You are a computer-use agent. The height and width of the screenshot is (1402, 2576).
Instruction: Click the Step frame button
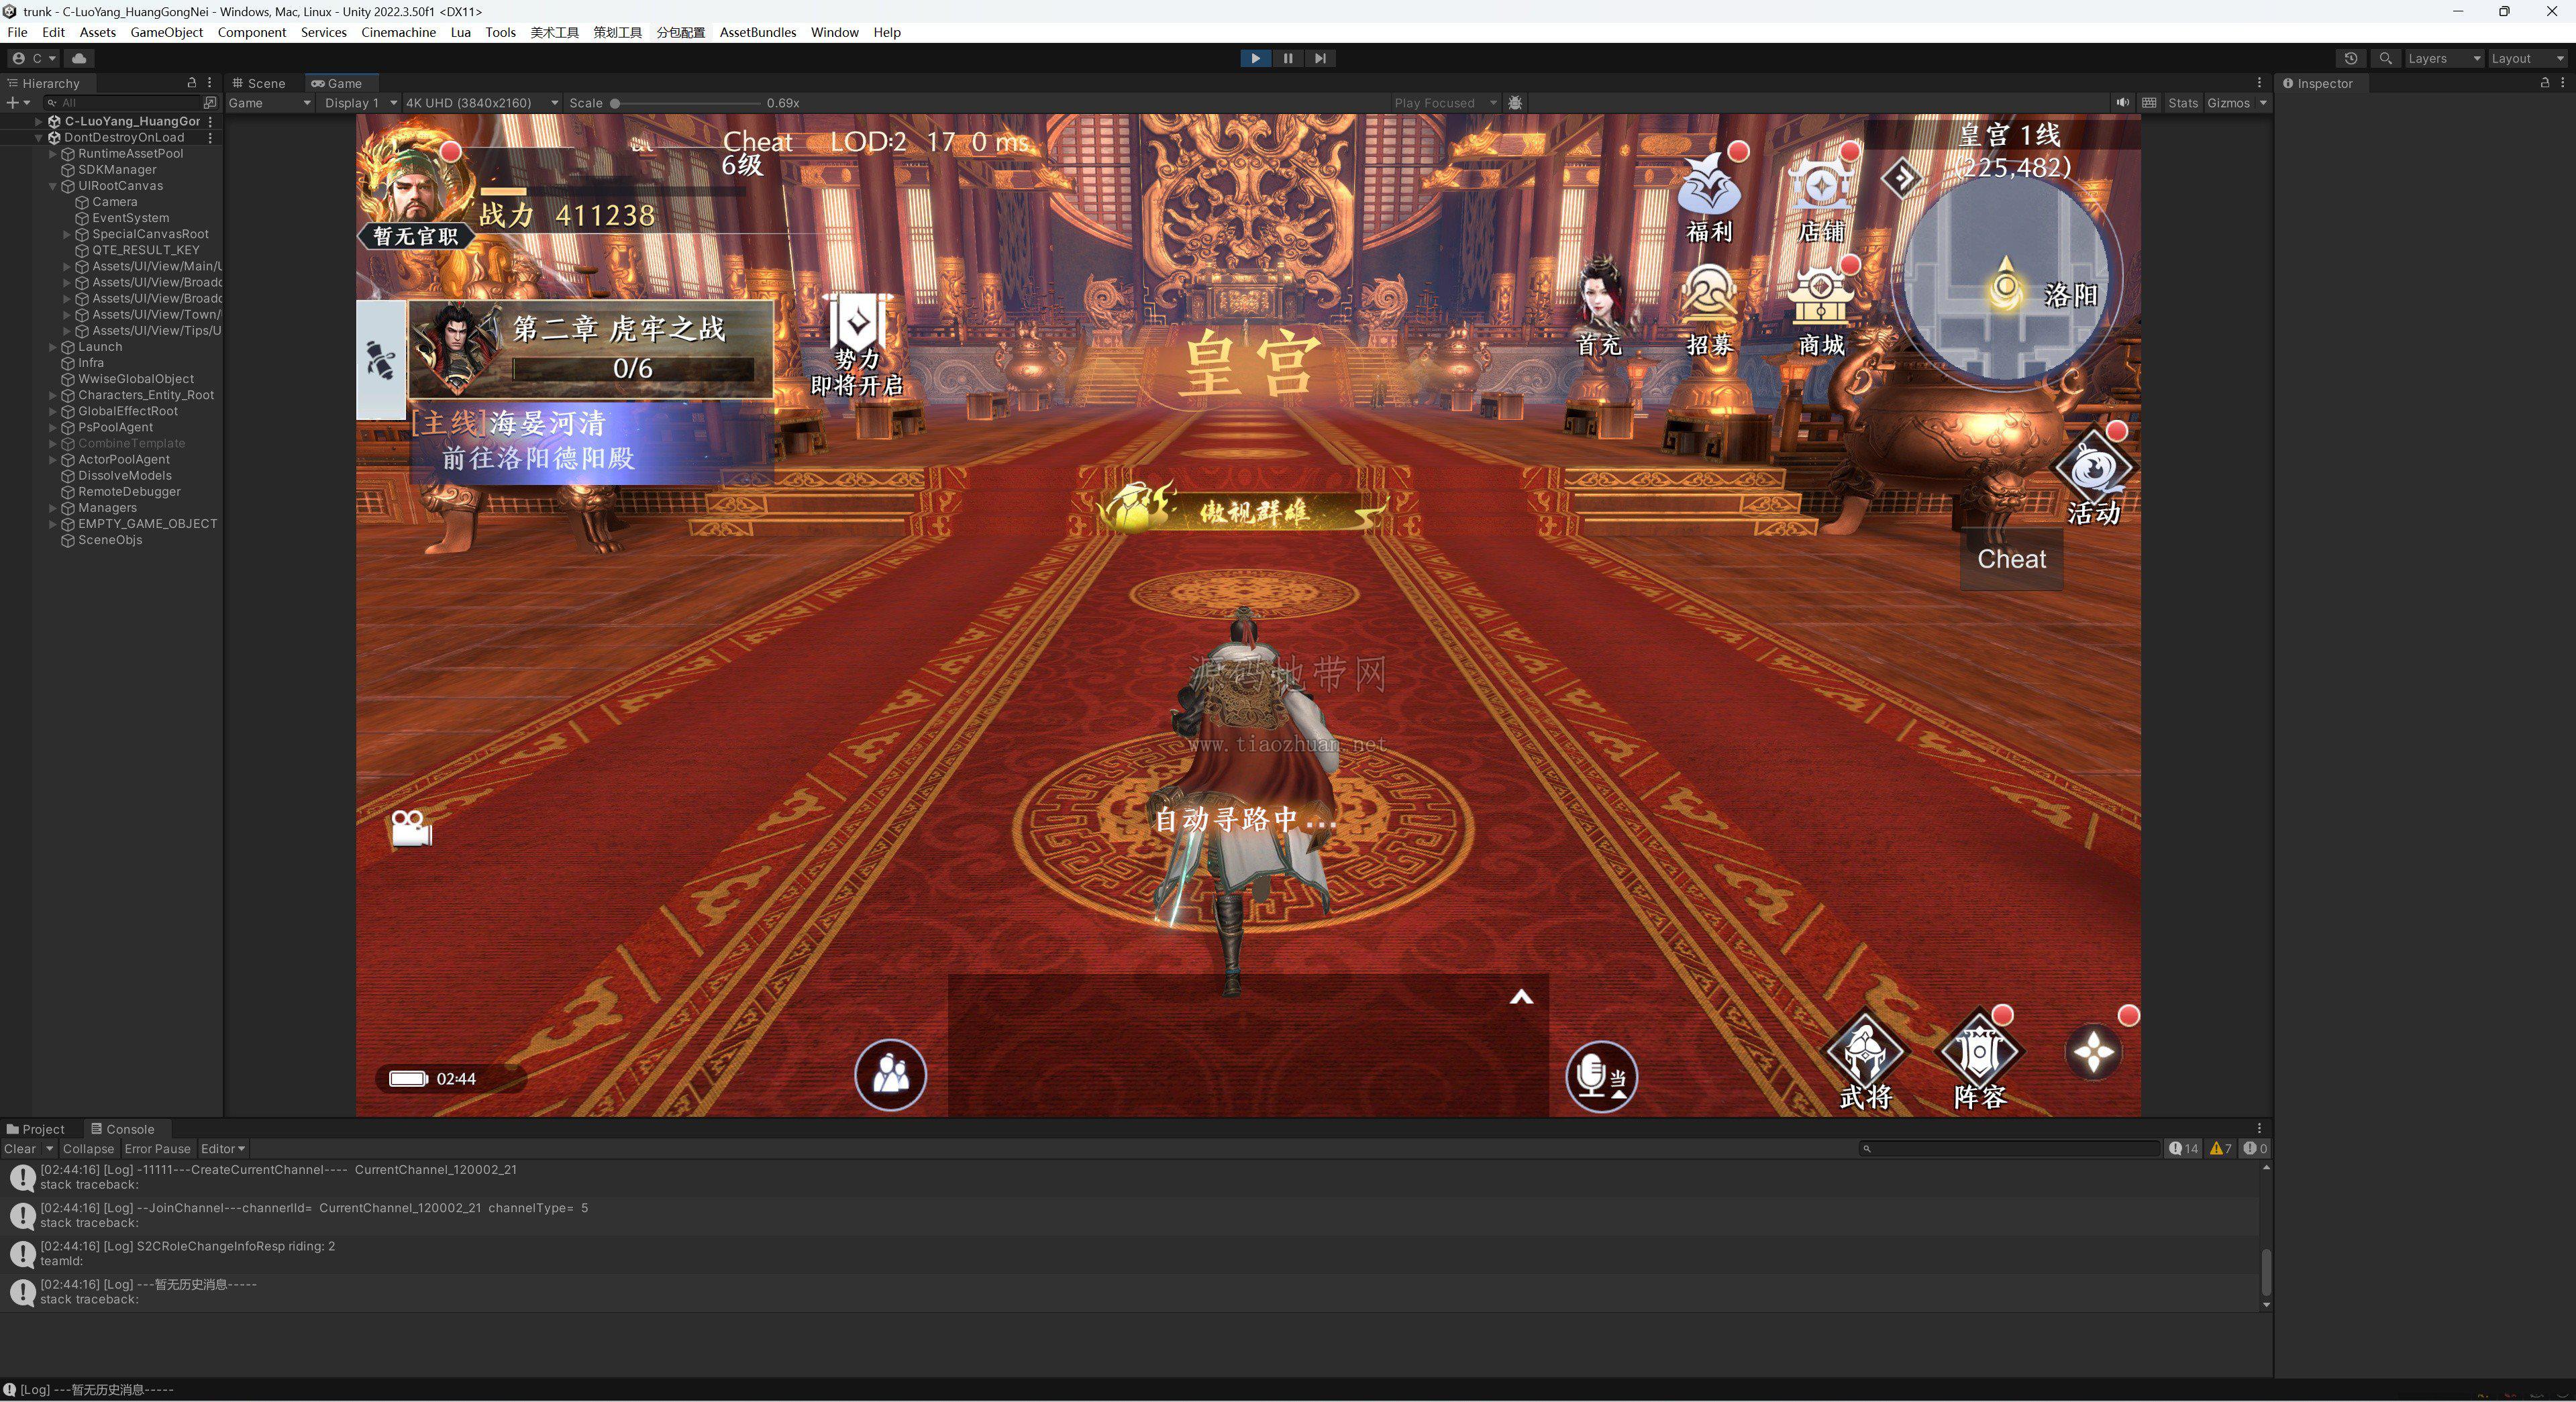click(1321, 58)
